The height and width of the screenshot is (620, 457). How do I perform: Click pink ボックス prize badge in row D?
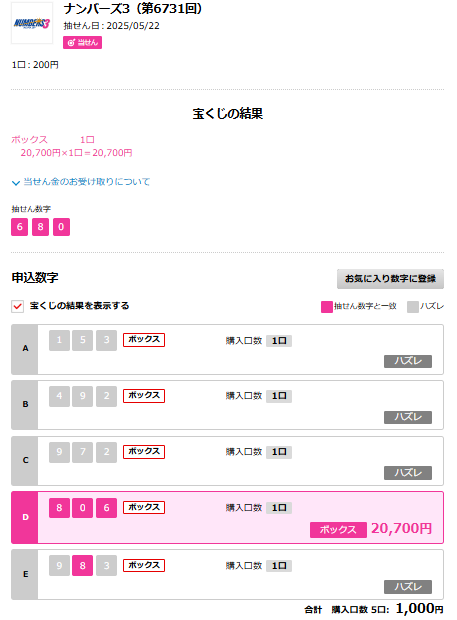(x=338, y=529)
